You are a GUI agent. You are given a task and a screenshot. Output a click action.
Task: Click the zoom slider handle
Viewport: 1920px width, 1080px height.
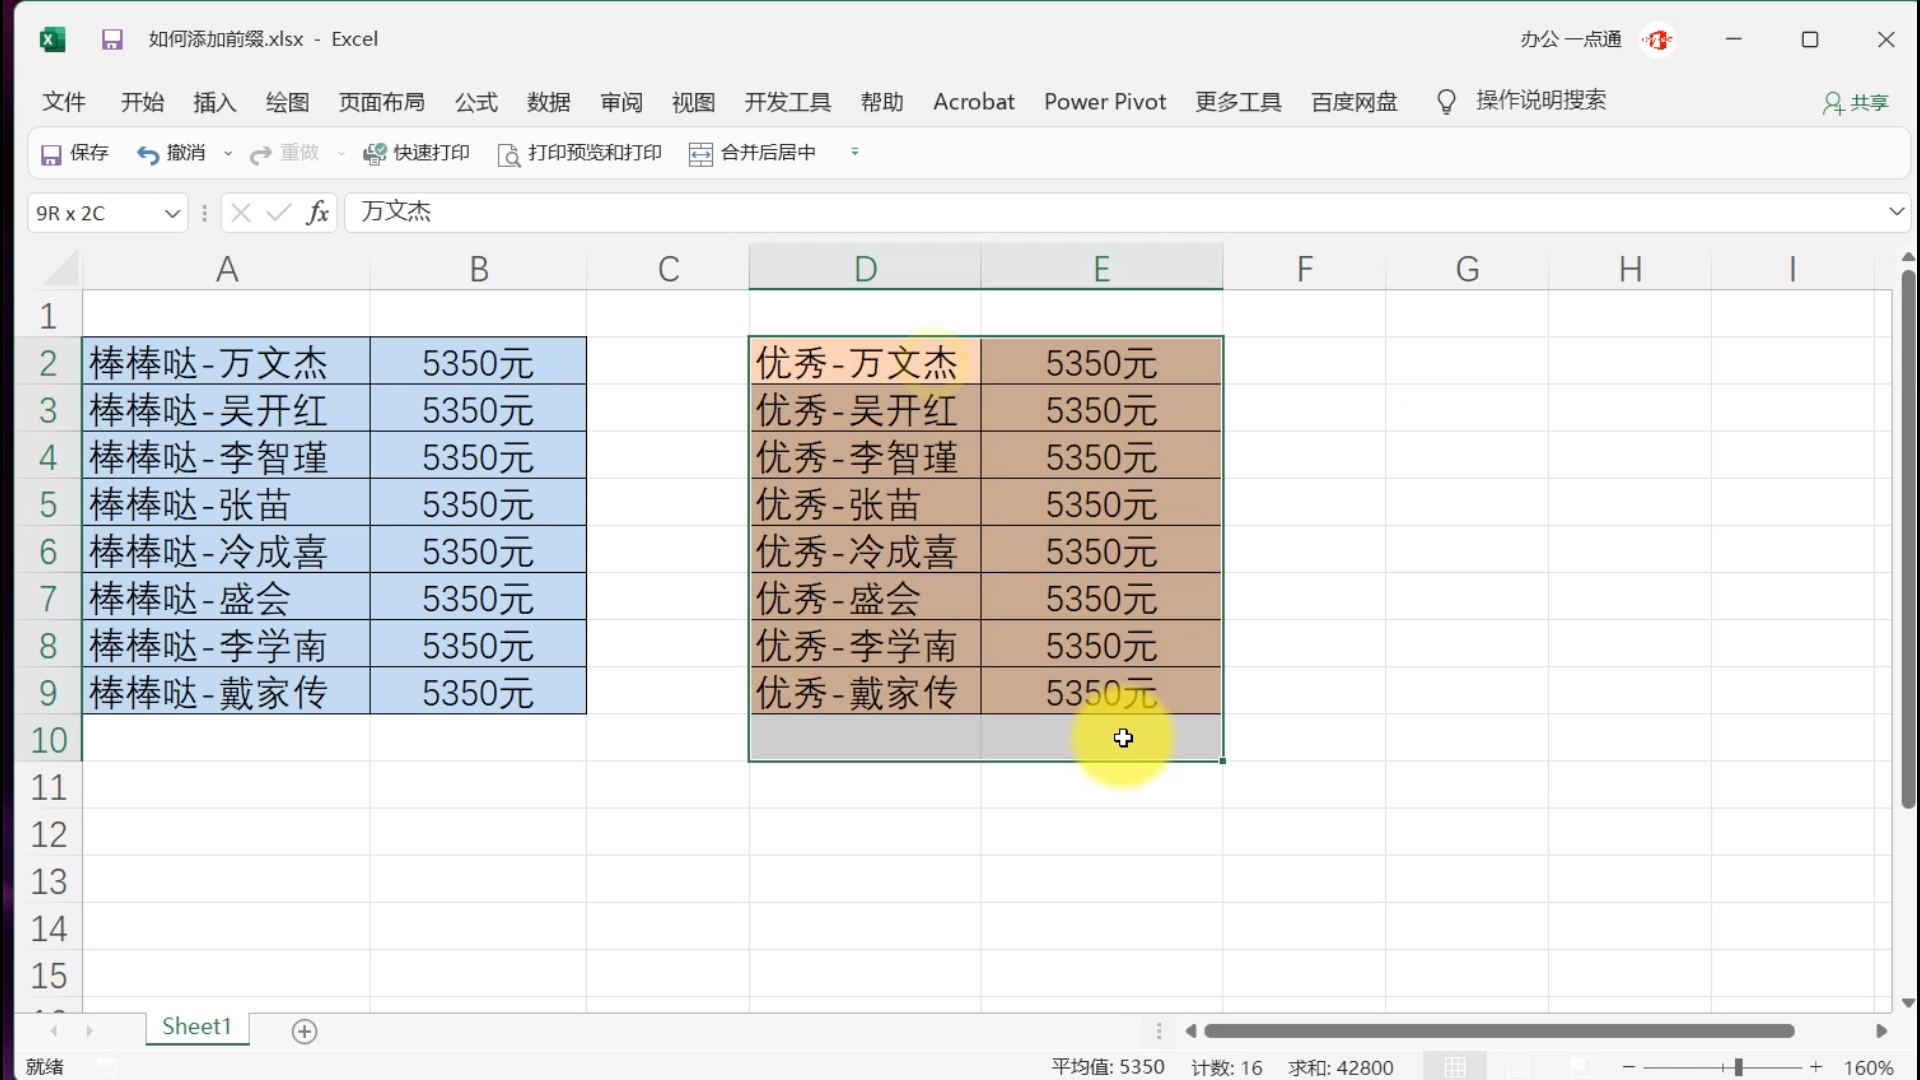1738,1067
